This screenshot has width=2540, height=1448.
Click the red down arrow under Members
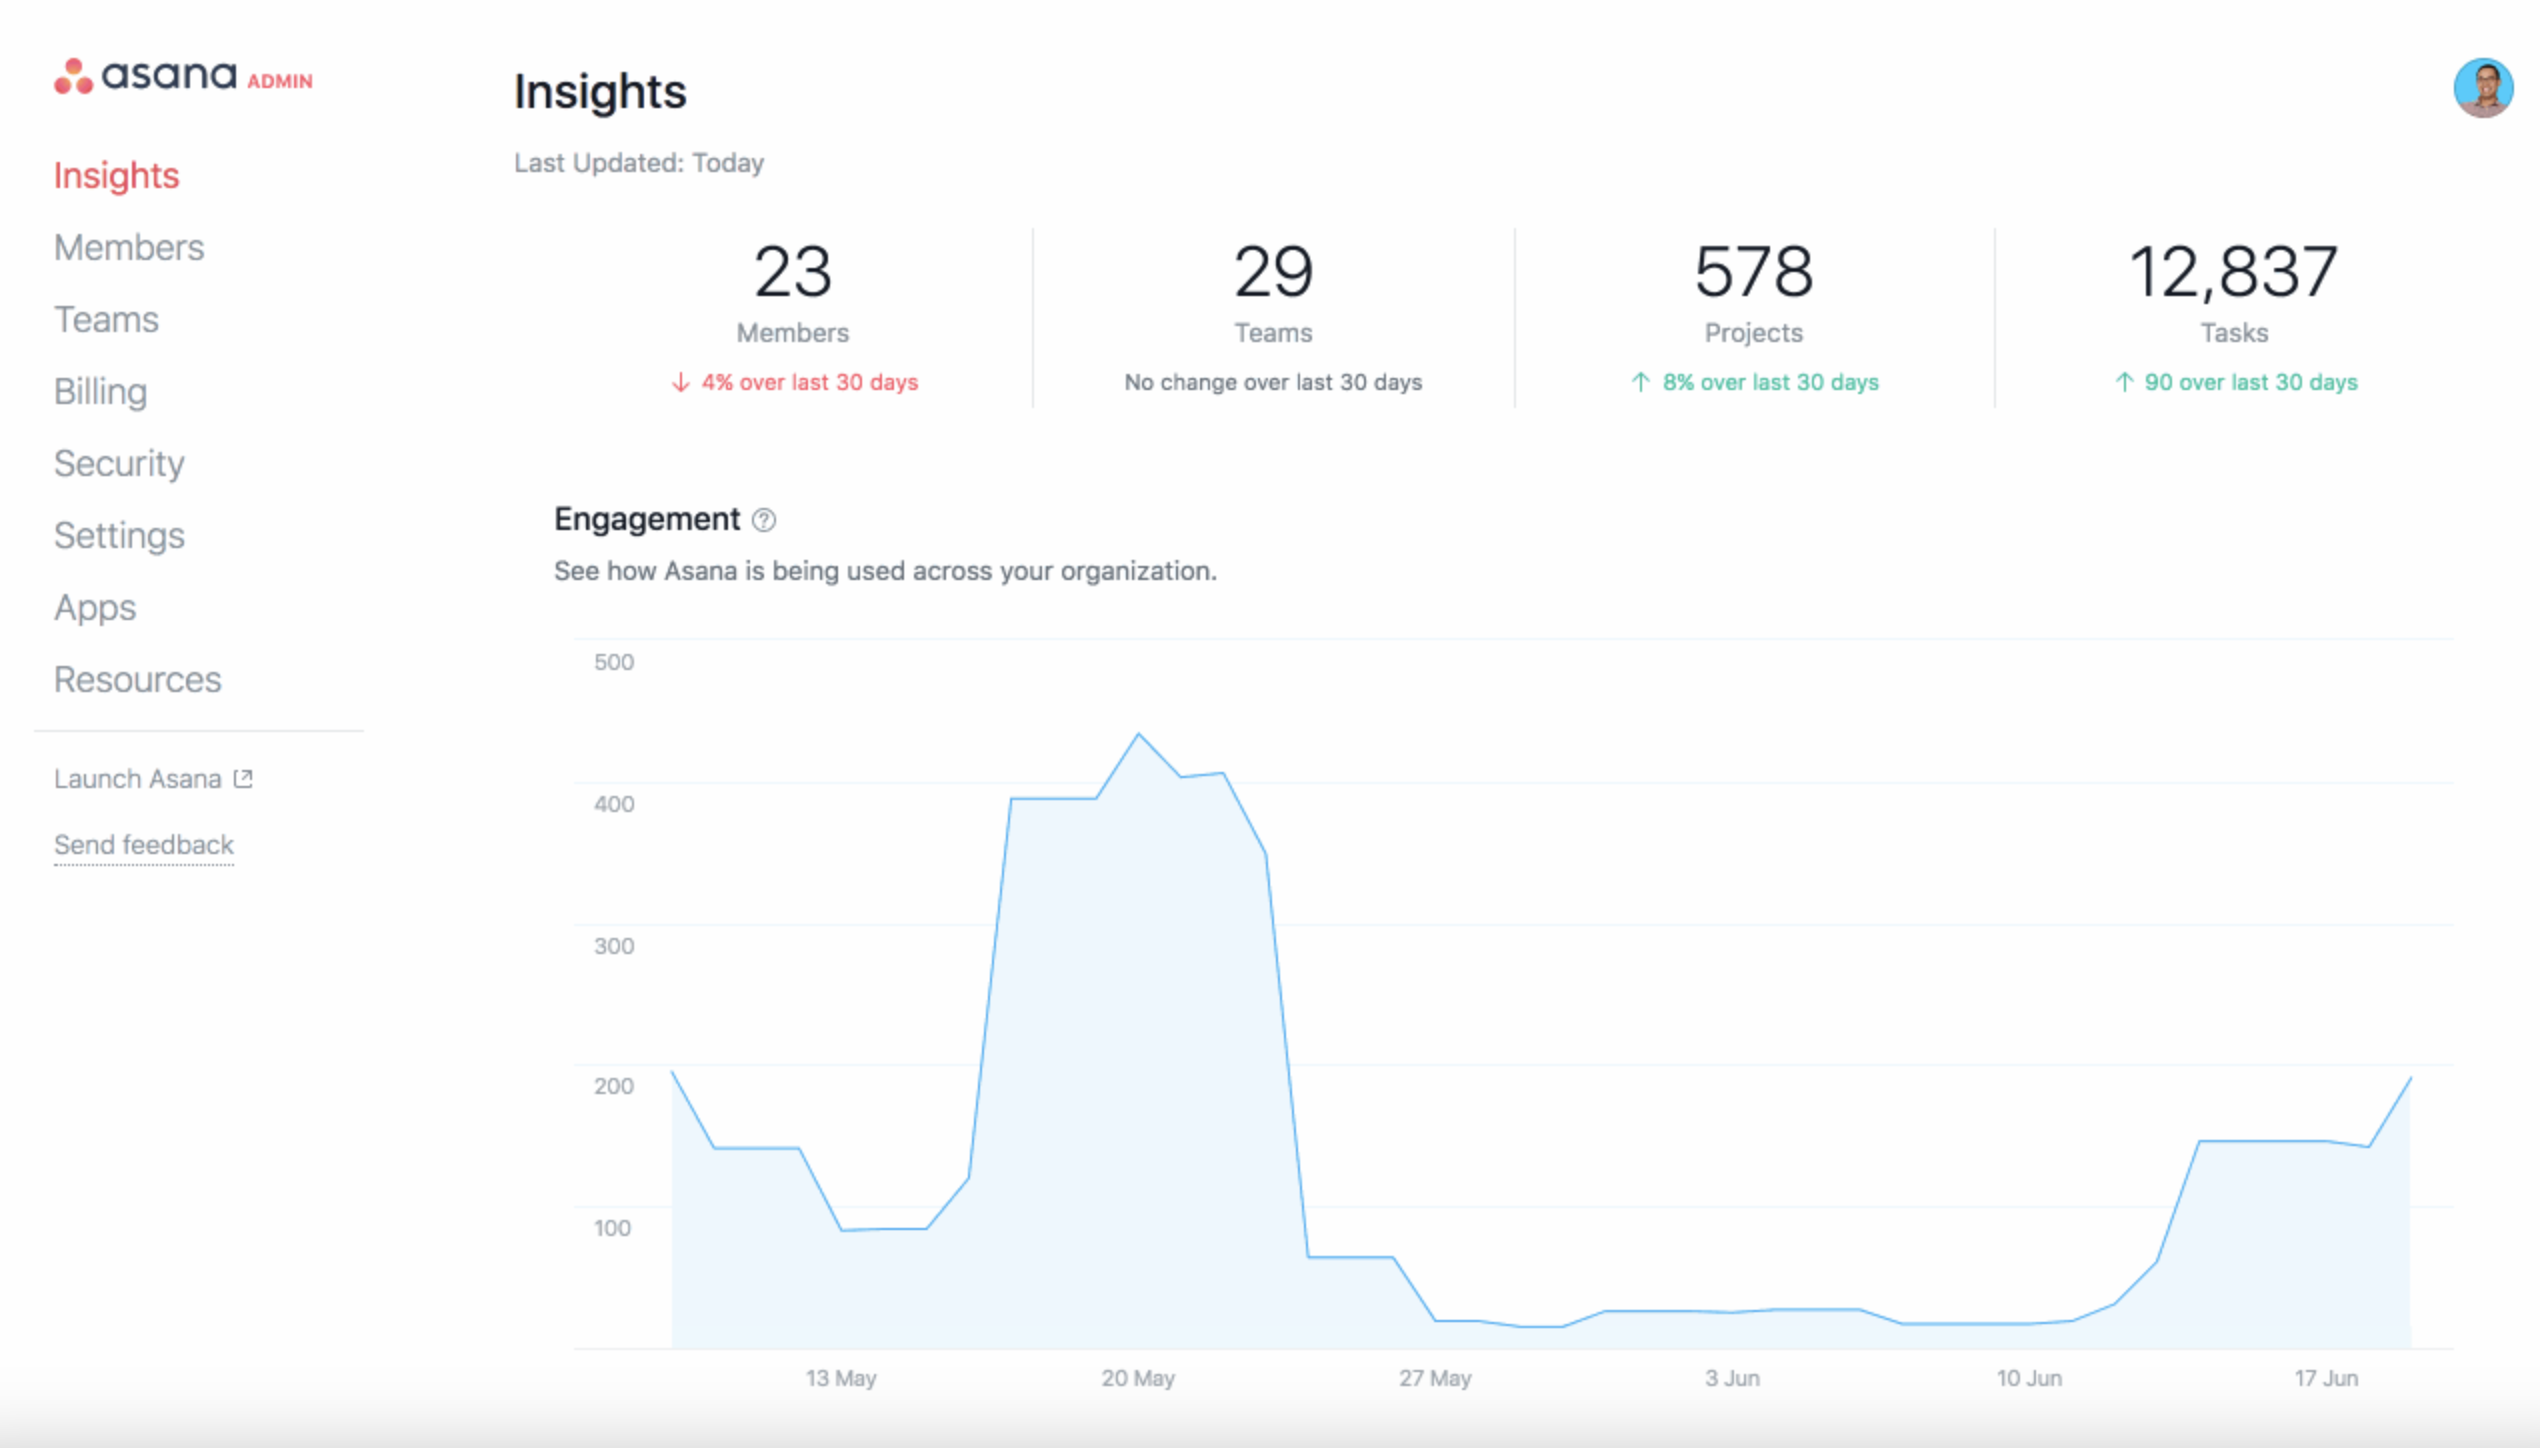tap(681, 383)
